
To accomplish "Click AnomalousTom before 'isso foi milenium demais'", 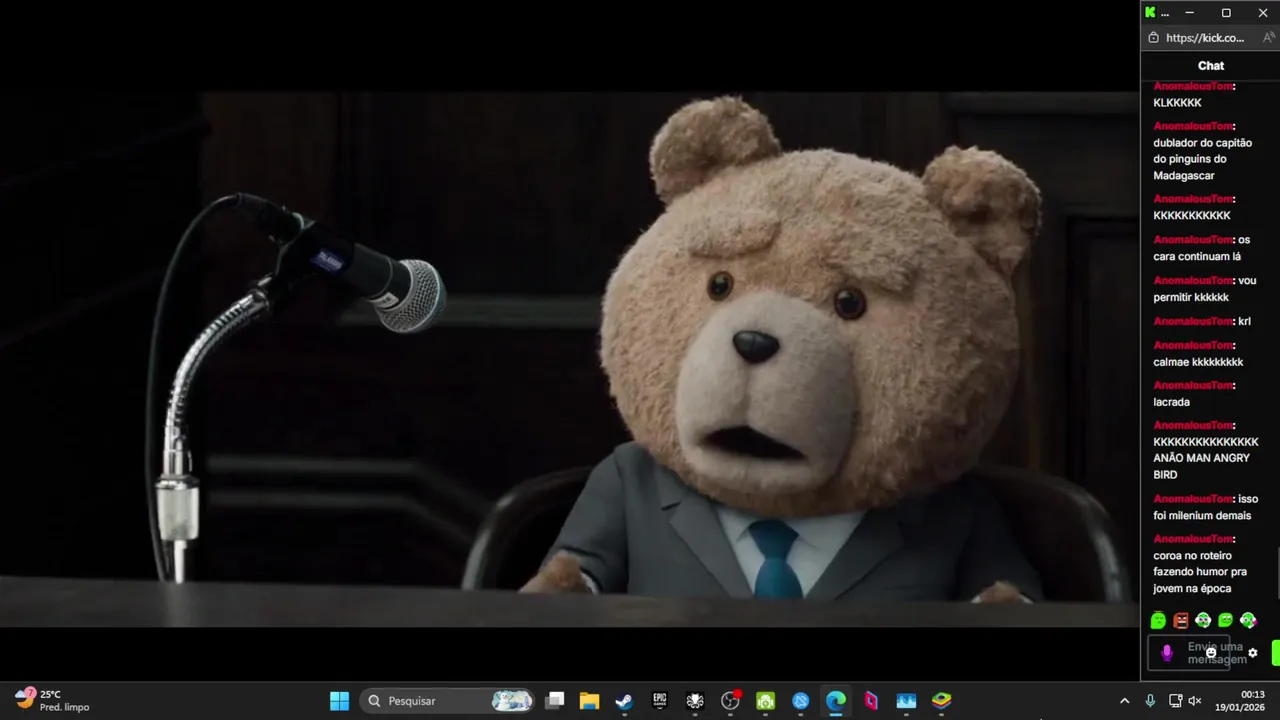I will pos(1193,499).
